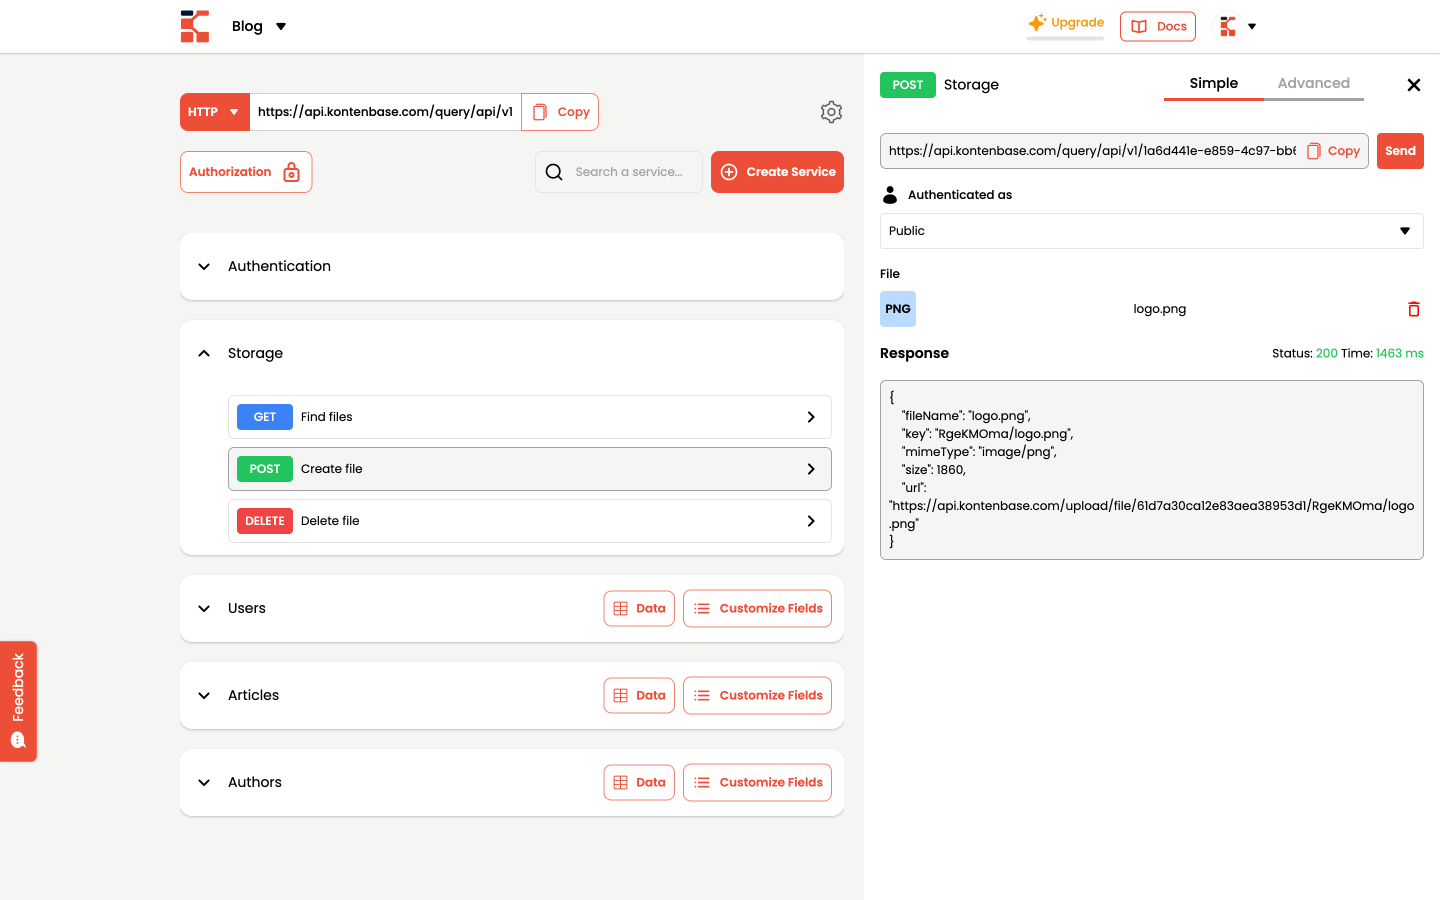Open the Authenticated as Public dropdown
1440x900 pixels.
click(x=1151, y=231)
